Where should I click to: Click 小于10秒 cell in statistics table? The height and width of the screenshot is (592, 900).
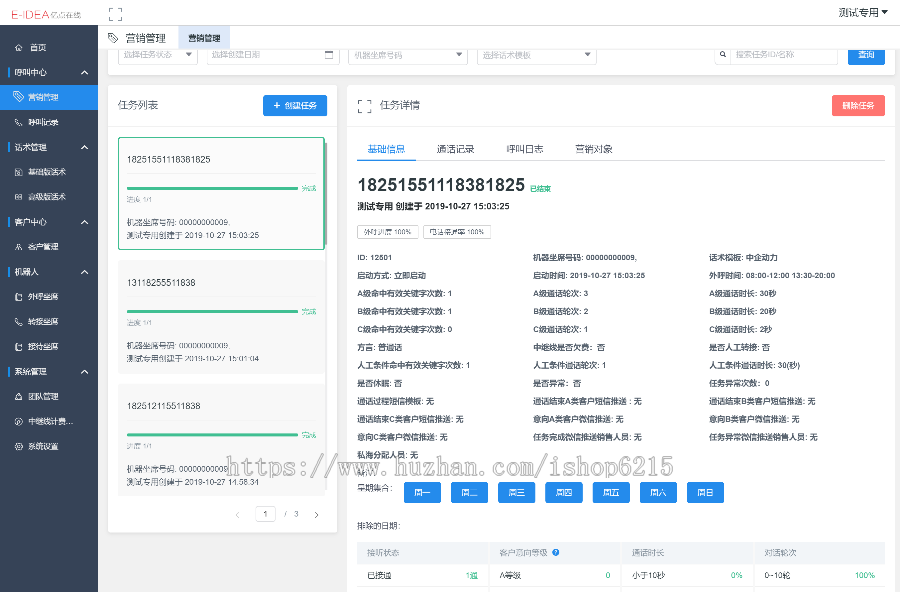coord(687,575)
